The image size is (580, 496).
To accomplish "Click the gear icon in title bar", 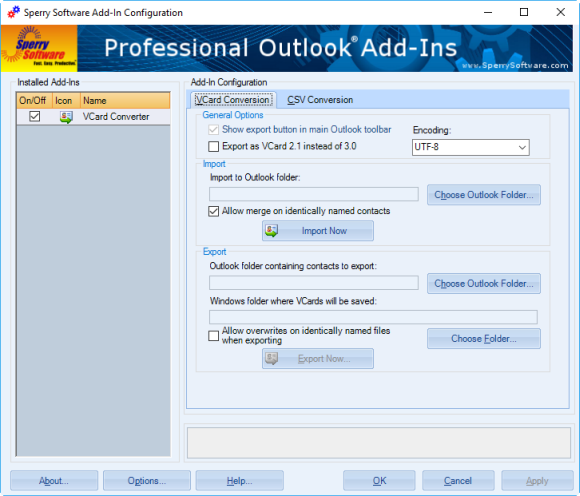I will coord(13,12).
